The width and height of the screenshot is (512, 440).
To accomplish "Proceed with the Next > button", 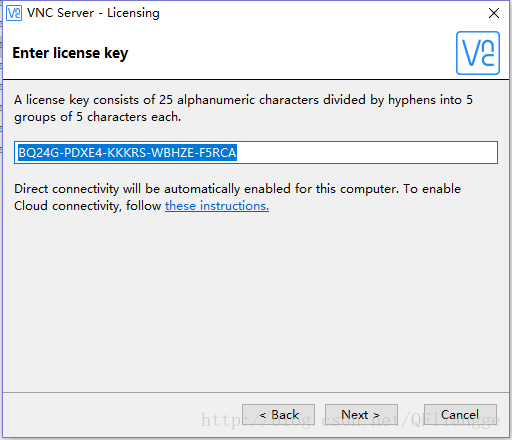I will pos(361,415).
